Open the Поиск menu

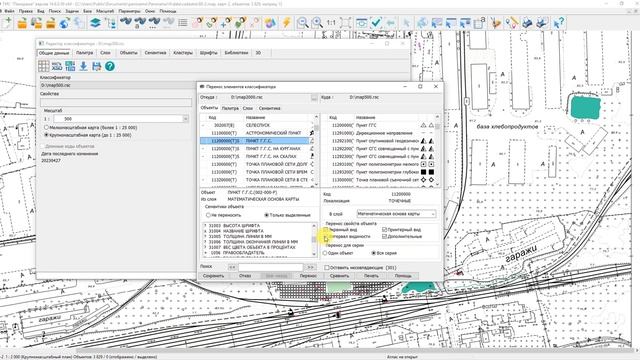(x=54, y=11)
